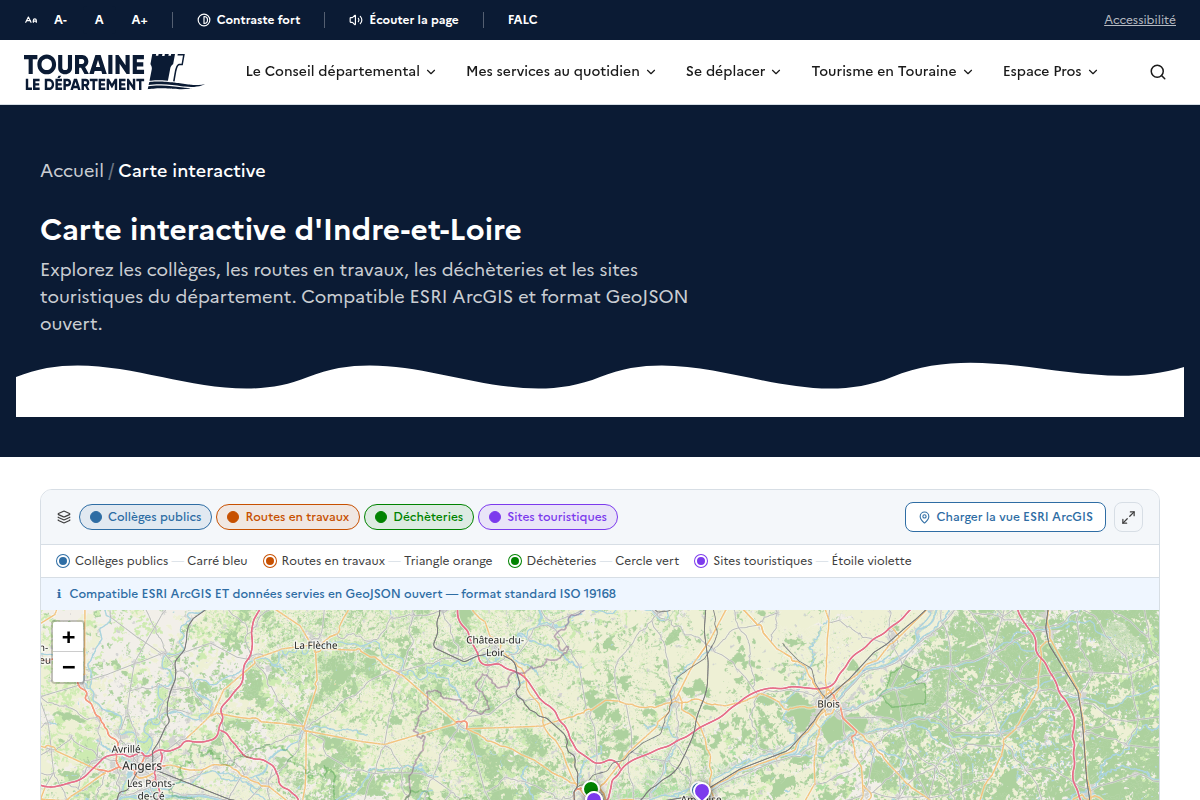Viewport: 1200px width, 800px height.
Task: Click the Blois label on the map
Action: [x=829, y=704]
